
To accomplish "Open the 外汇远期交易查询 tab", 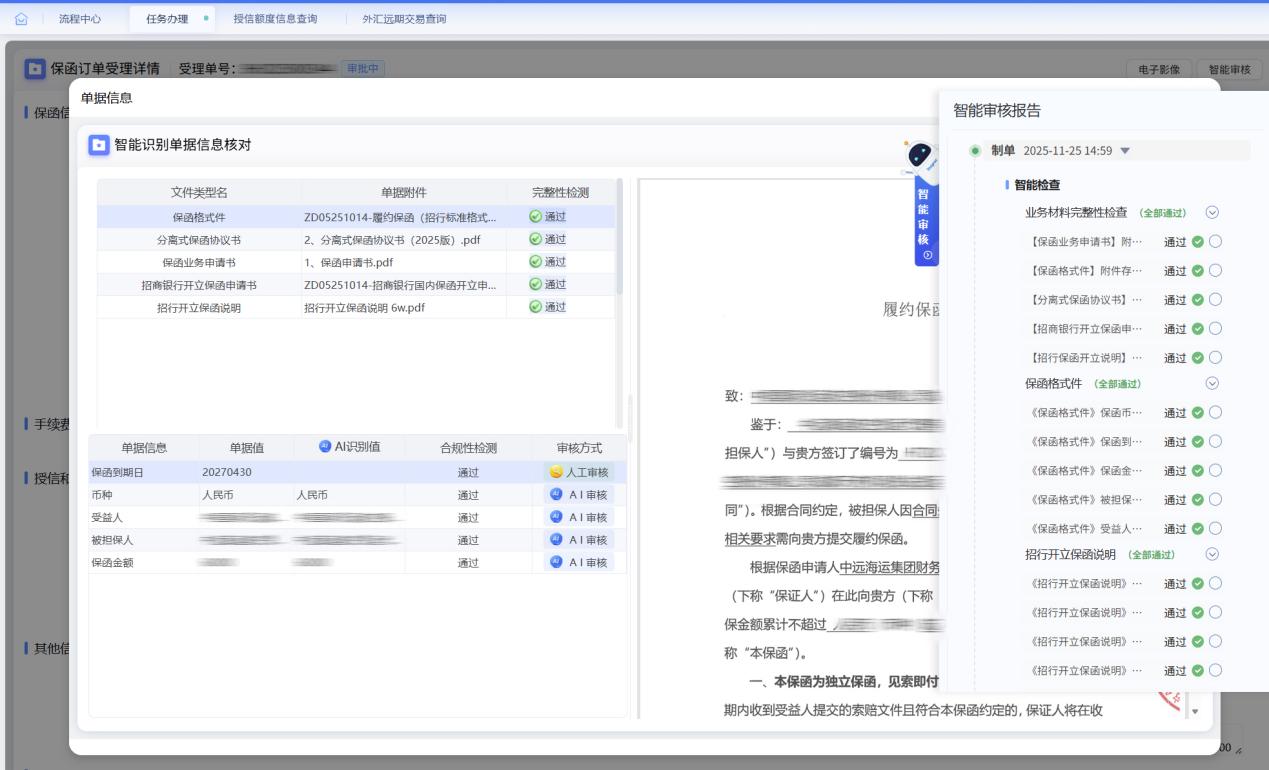I will (404, 19).
